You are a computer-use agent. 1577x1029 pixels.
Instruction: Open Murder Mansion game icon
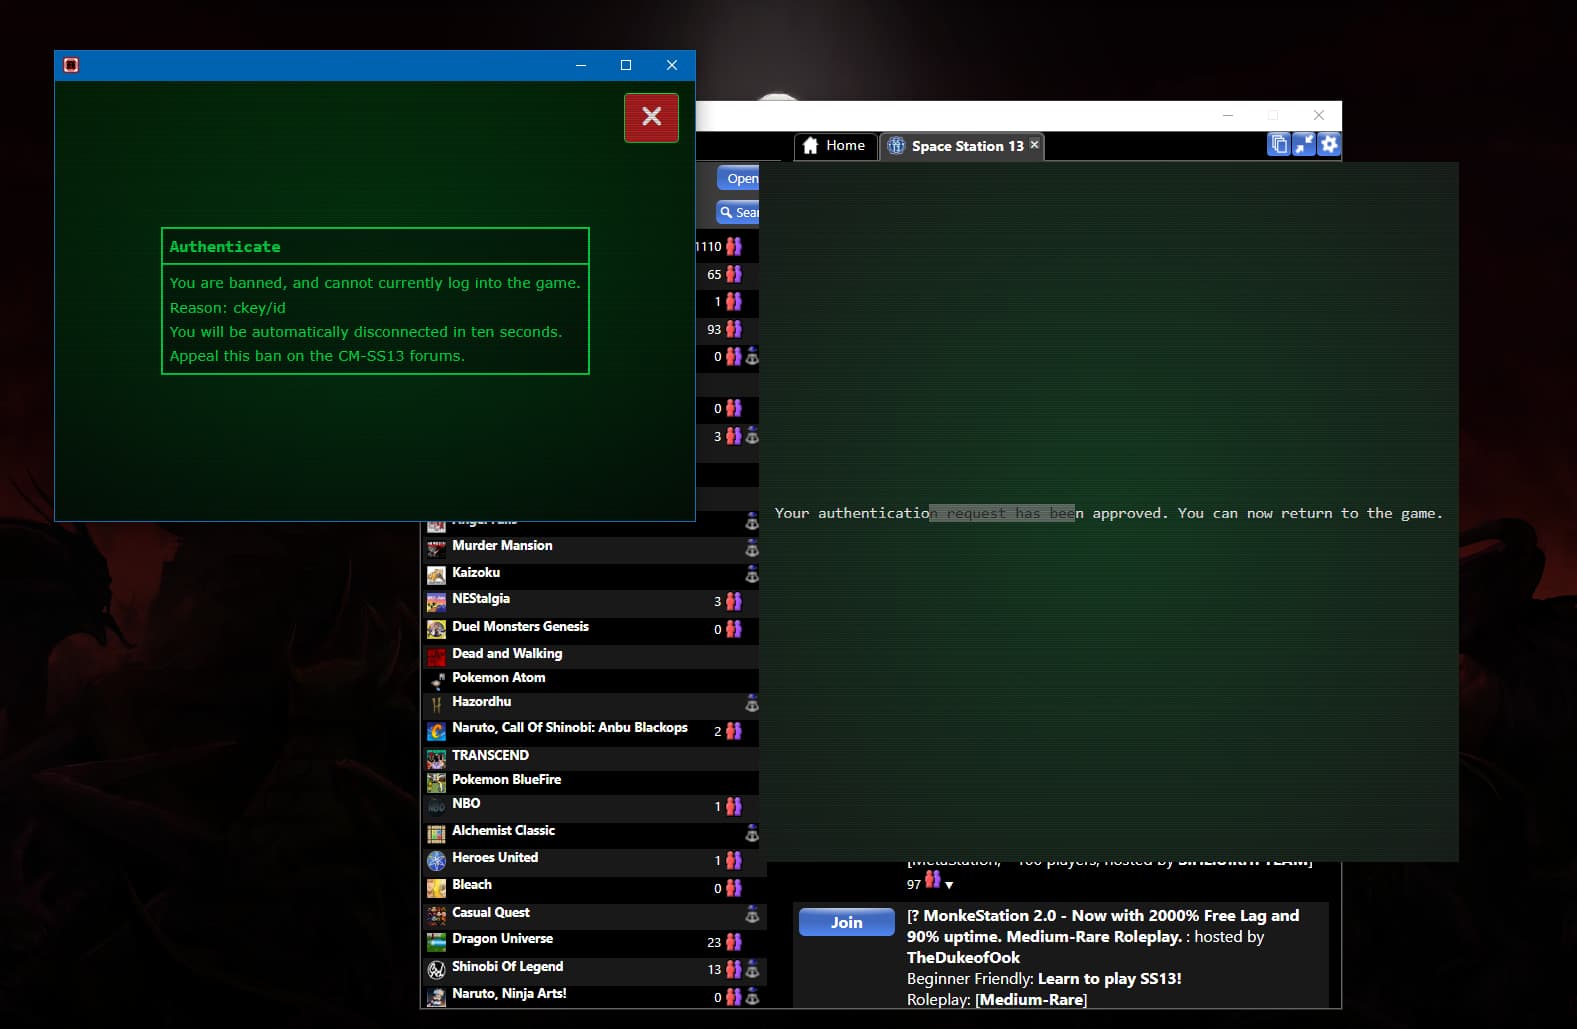(x=436, y=548)
